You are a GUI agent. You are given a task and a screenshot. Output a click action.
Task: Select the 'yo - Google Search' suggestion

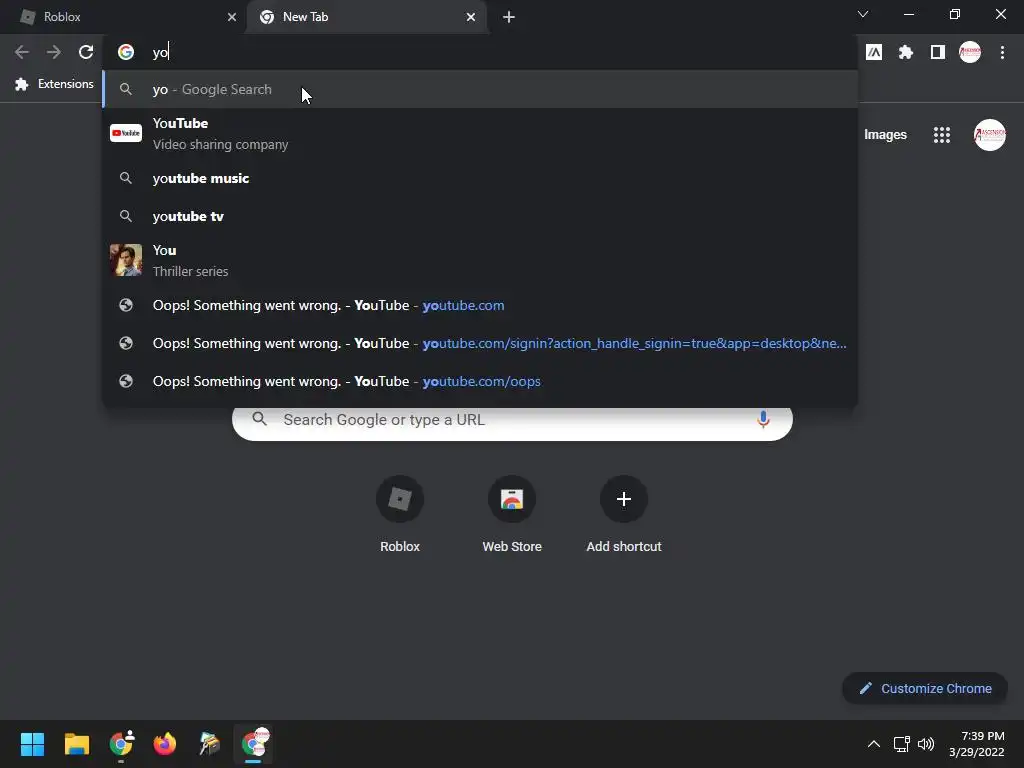(x=480, y=89)
